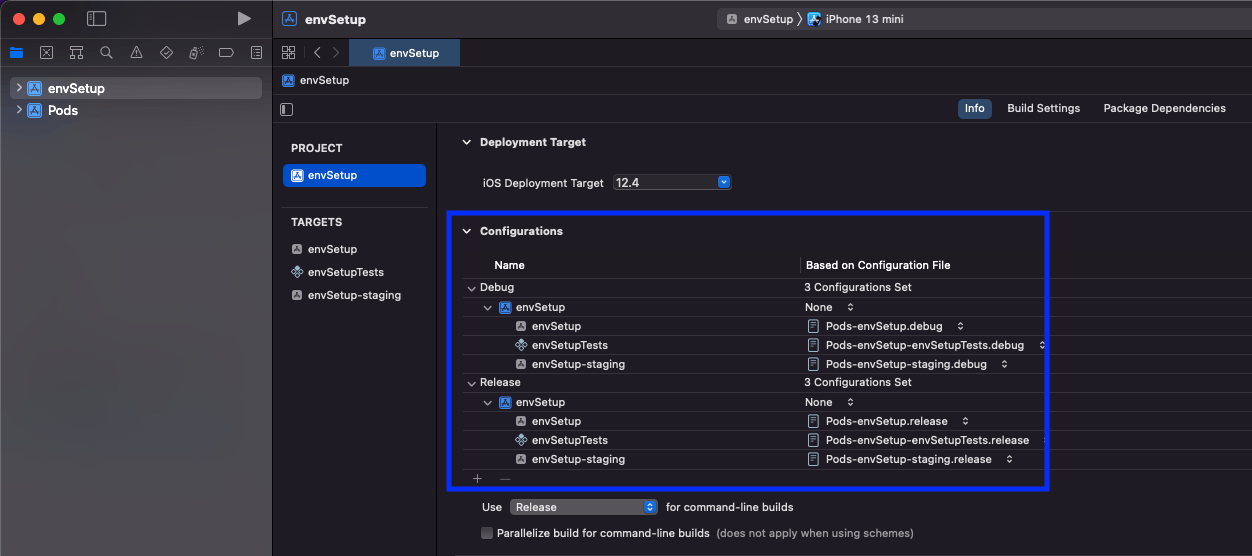Open Pods-envSetup.debug configuration file popup
The image size is (1252, 556).
886,326
